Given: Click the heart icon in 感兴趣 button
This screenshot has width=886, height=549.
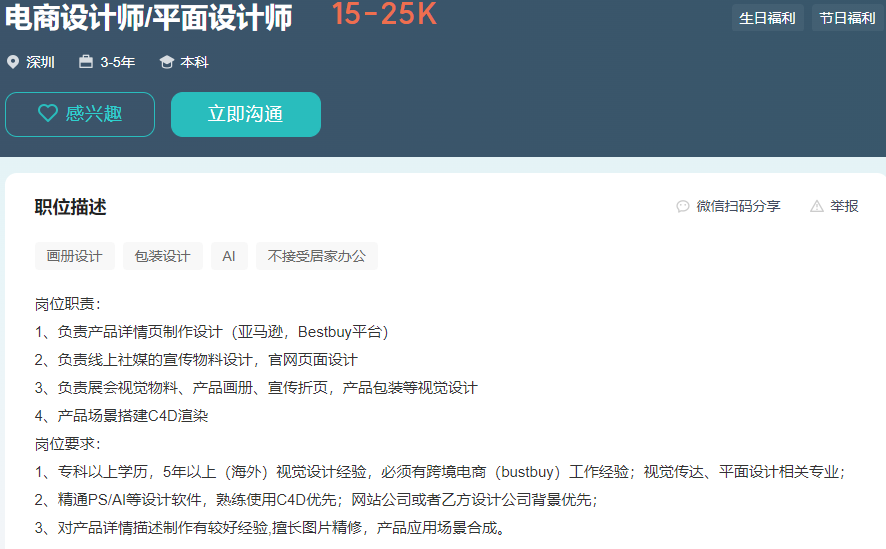Looking at the screenshot, I should click(48, 114).
